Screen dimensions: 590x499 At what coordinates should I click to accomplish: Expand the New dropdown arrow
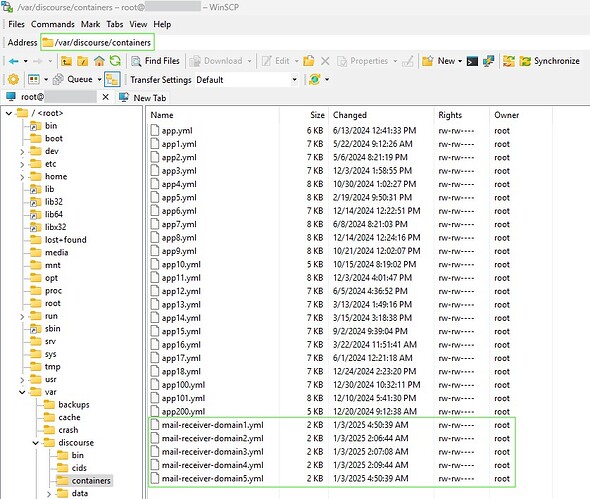point(460,61)
